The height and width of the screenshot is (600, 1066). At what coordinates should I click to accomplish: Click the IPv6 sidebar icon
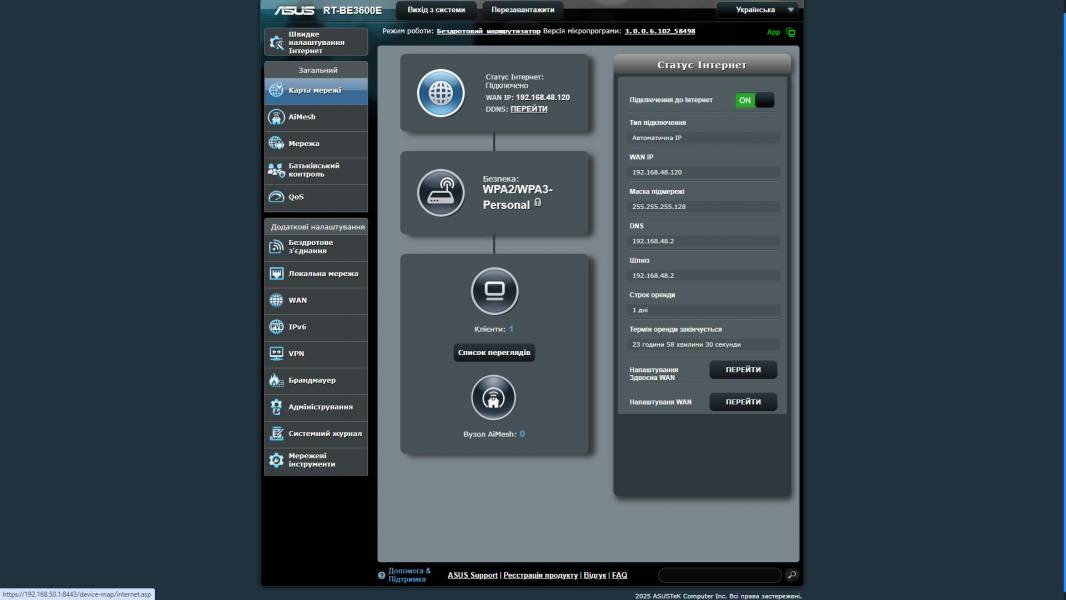[276, 327]
